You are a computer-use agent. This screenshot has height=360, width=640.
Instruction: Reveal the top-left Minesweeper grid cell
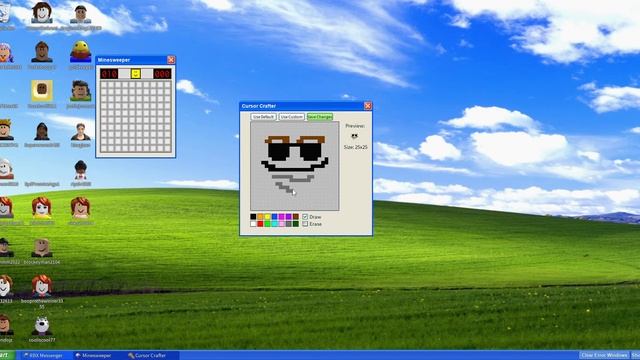click(x=104, y=84)
